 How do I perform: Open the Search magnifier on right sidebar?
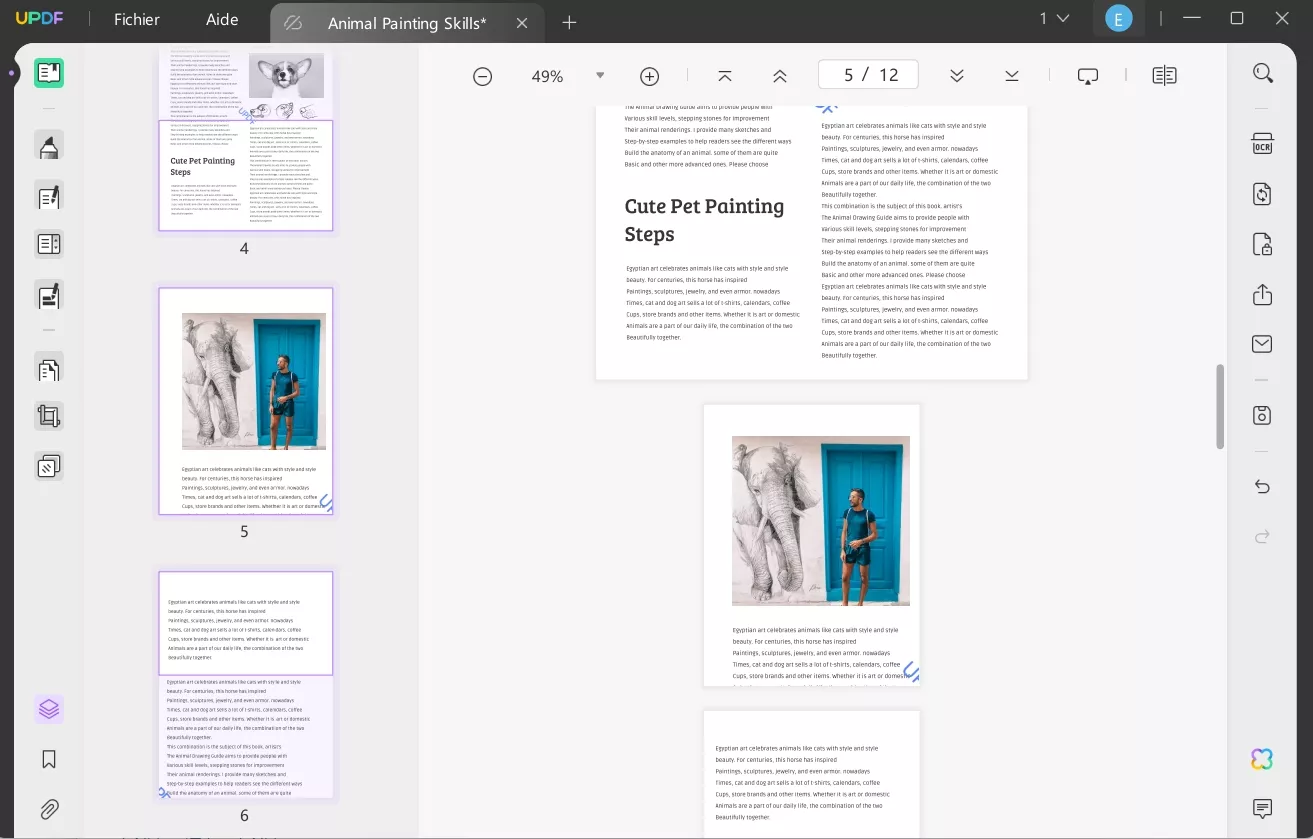click(1262, 73)
